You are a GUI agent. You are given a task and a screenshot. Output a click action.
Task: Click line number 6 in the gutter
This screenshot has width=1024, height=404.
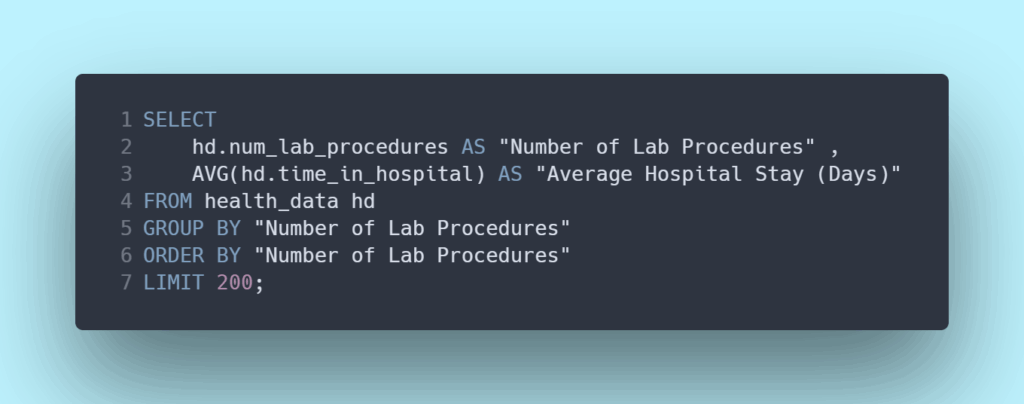pos(126,255)
